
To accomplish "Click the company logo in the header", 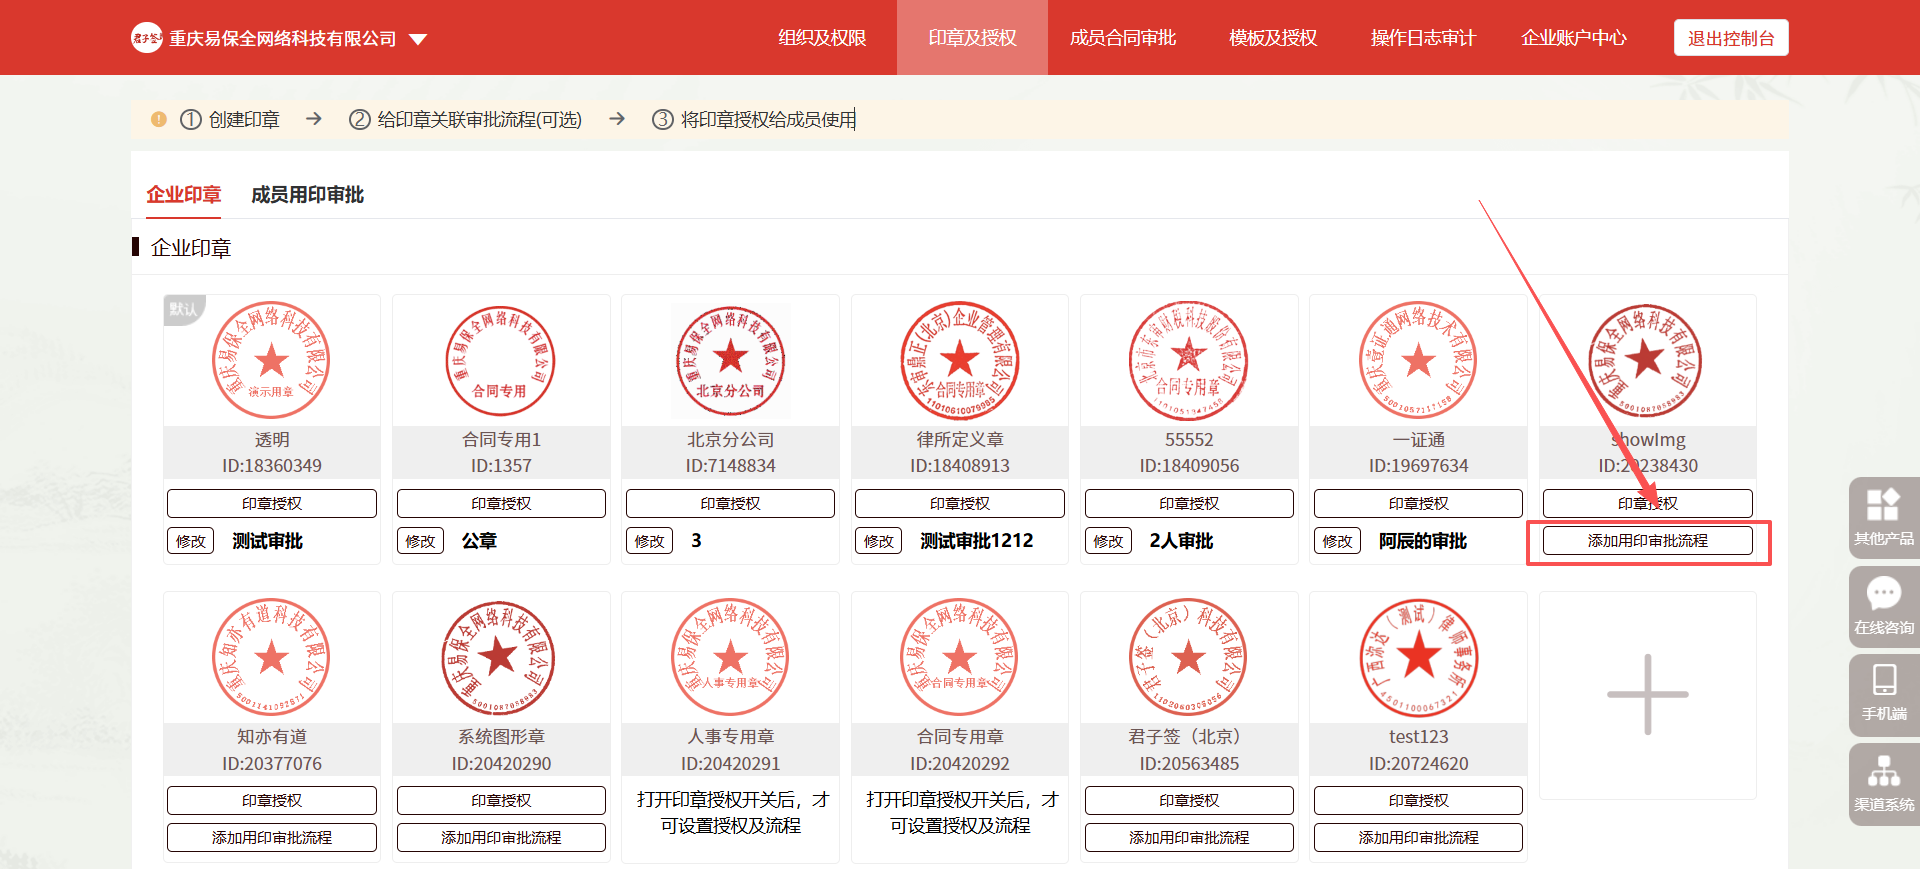I will (x=147, y=38).
